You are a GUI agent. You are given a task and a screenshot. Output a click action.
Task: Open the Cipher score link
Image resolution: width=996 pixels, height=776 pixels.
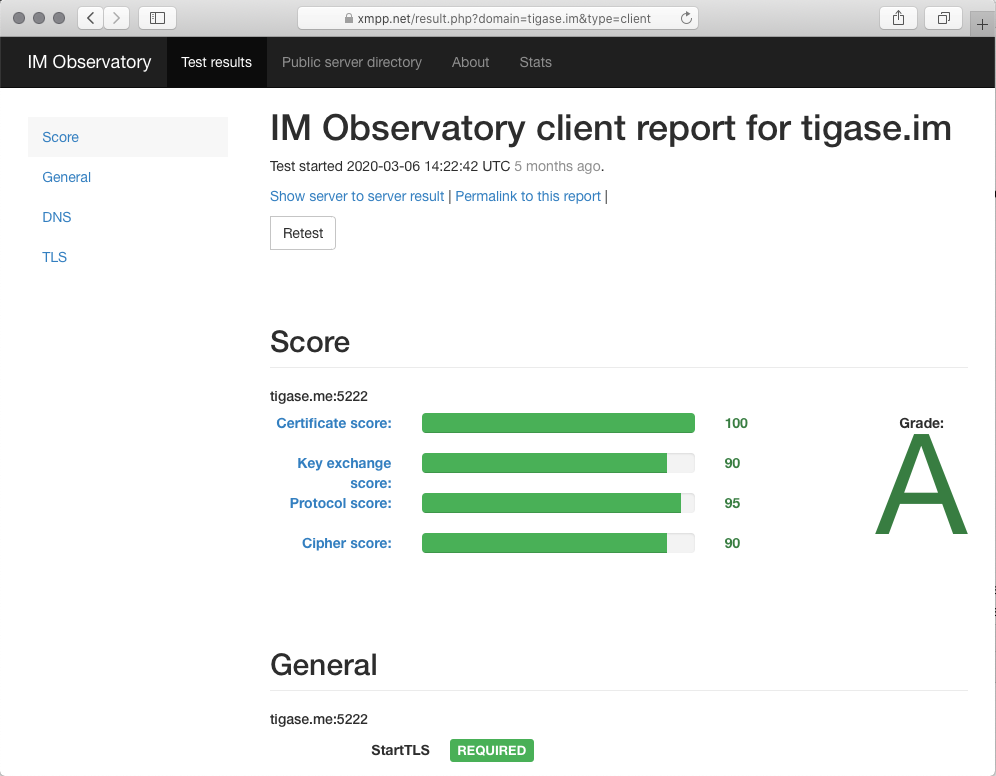(x=347, y=543)
